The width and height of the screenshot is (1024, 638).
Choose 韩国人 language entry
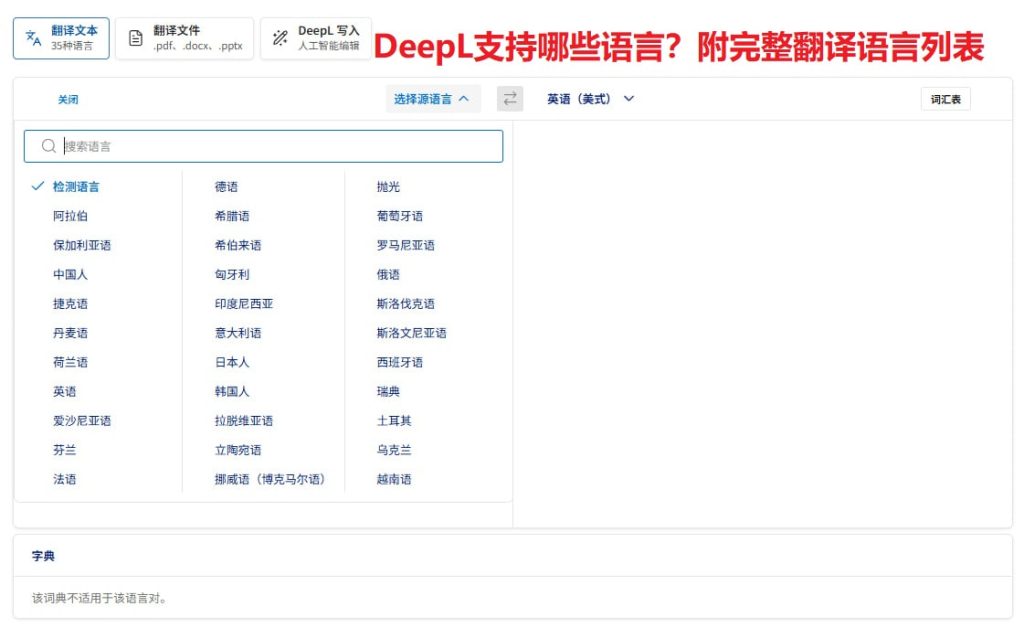click(x=232, y=392)
